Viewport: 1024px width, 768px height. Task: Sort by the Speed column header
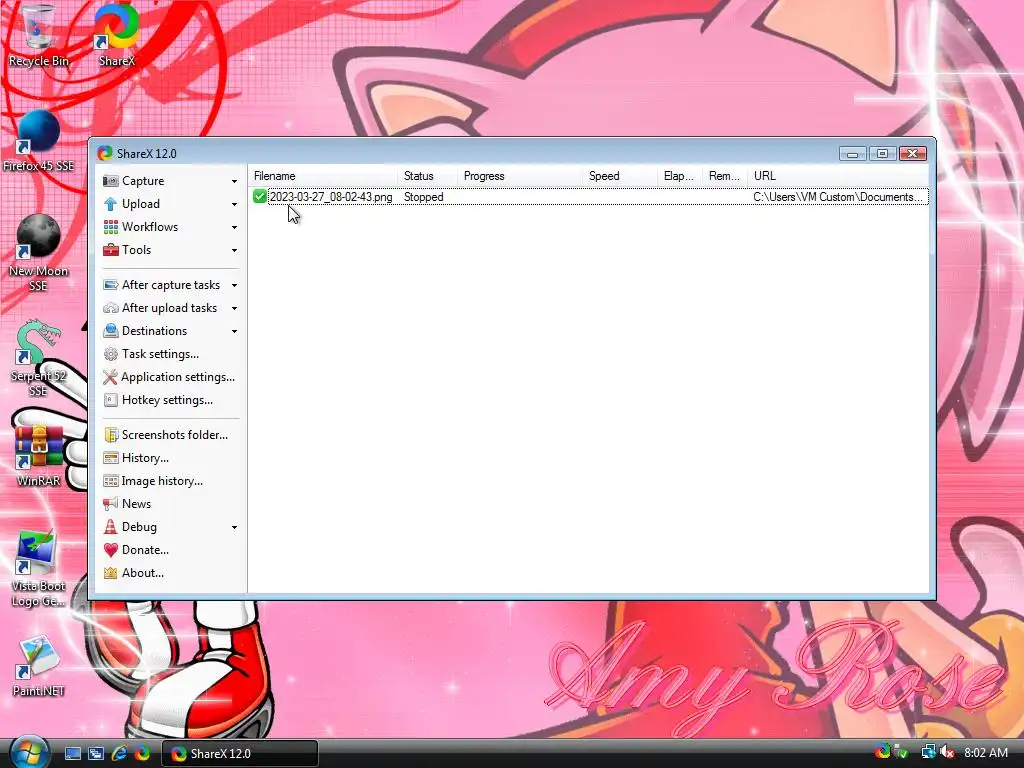click(x=620, y=176)
